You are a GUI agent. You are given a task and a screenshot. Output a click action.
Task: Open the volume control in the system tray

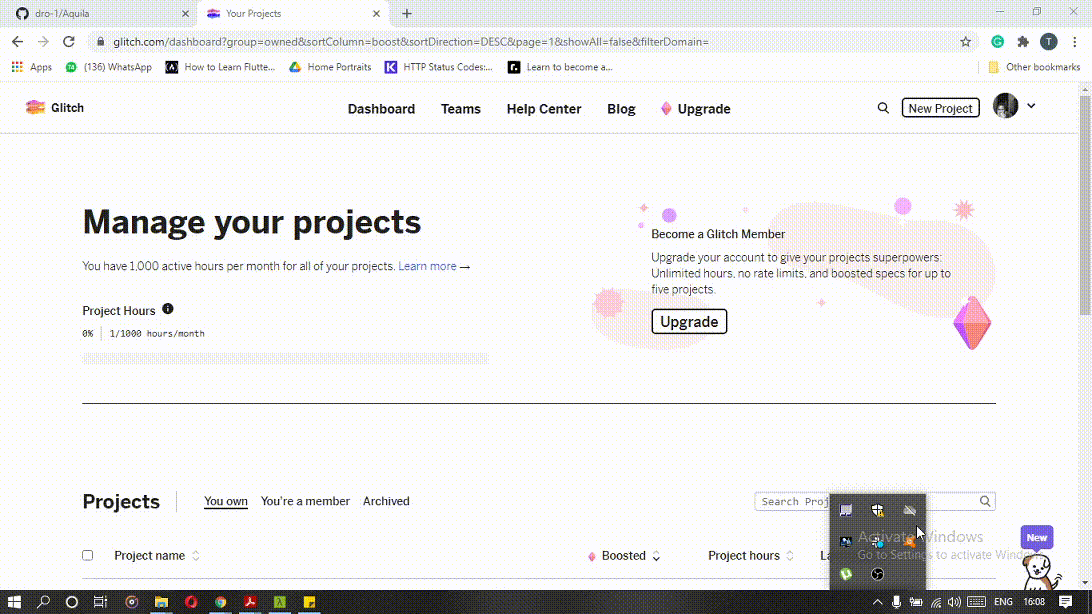[x=954, y=601]
